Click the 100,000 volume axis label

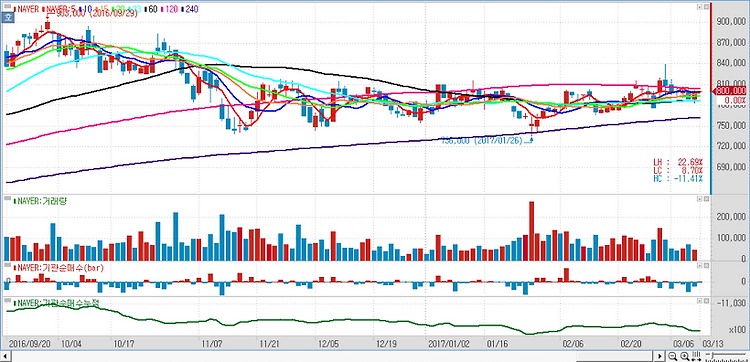point(730,238)
